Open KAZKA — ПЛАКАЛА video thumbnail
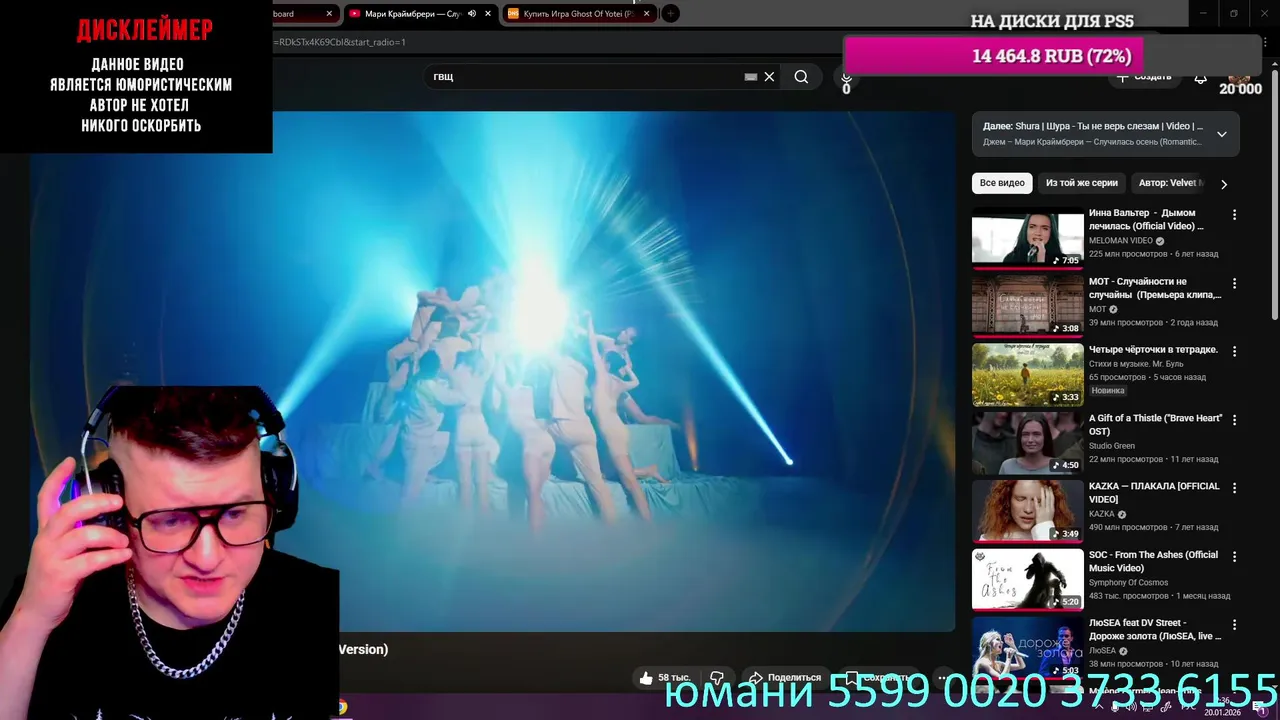 tap(1028, 511)
